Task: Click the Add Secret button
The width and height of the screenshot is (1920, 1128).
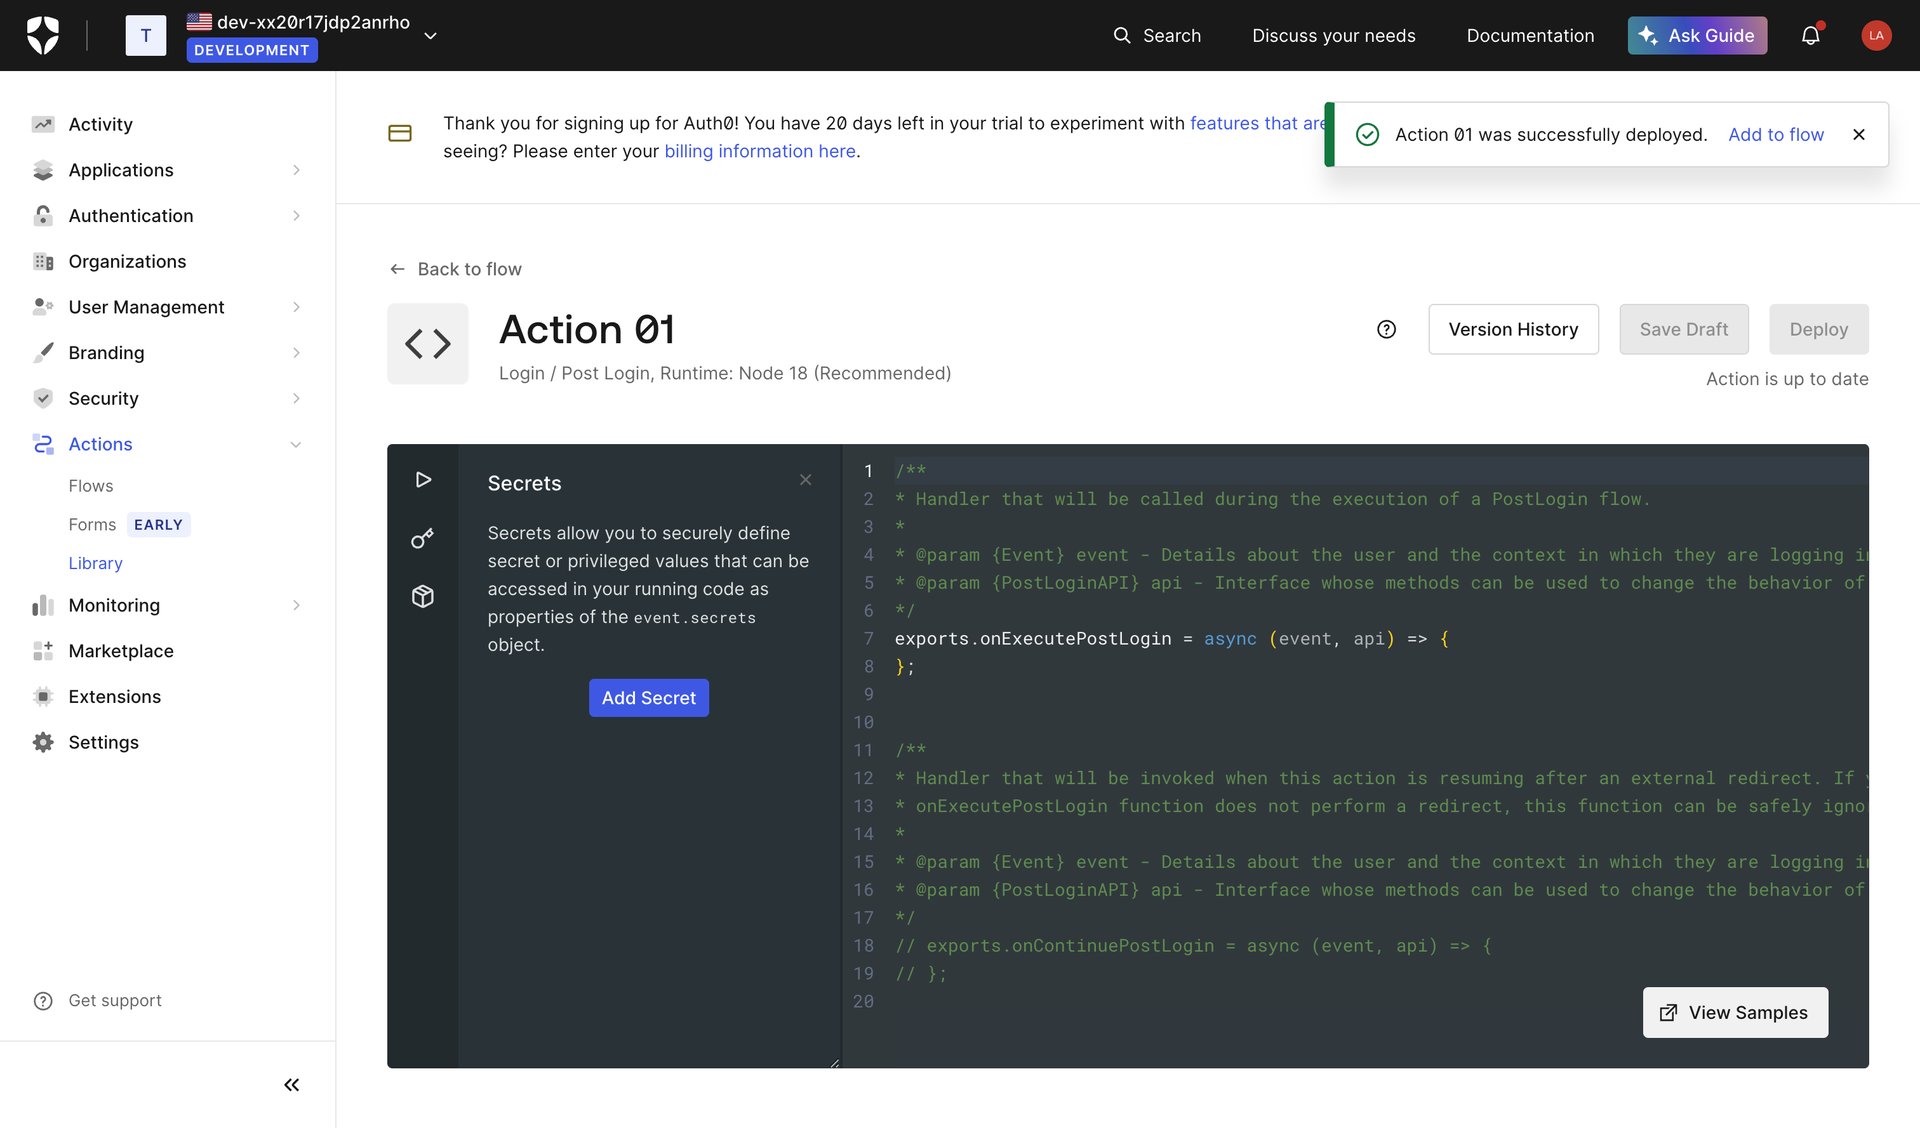Action: 648,697
